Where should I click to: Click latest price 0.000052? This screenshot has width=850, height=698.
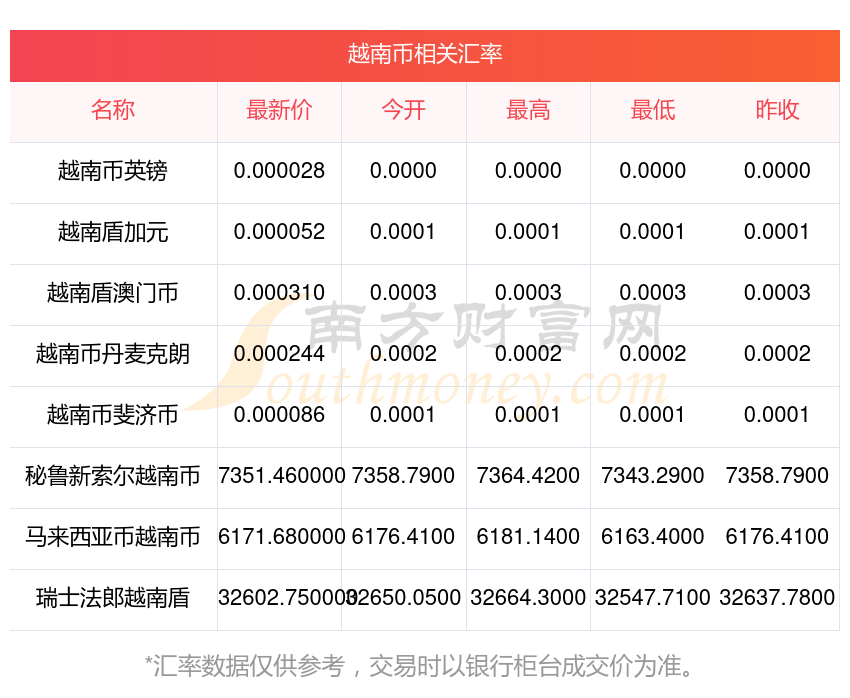click(279, 232)
